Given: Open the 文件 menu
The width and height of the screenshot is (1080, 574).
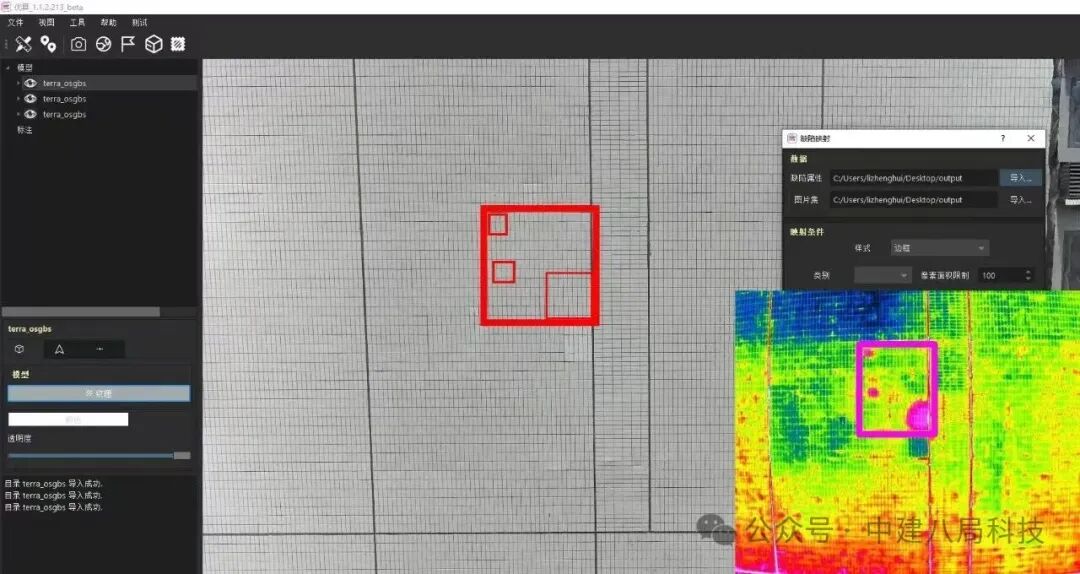Looking at the screenshot, I should pyautogui.click(x=15, y=22).
